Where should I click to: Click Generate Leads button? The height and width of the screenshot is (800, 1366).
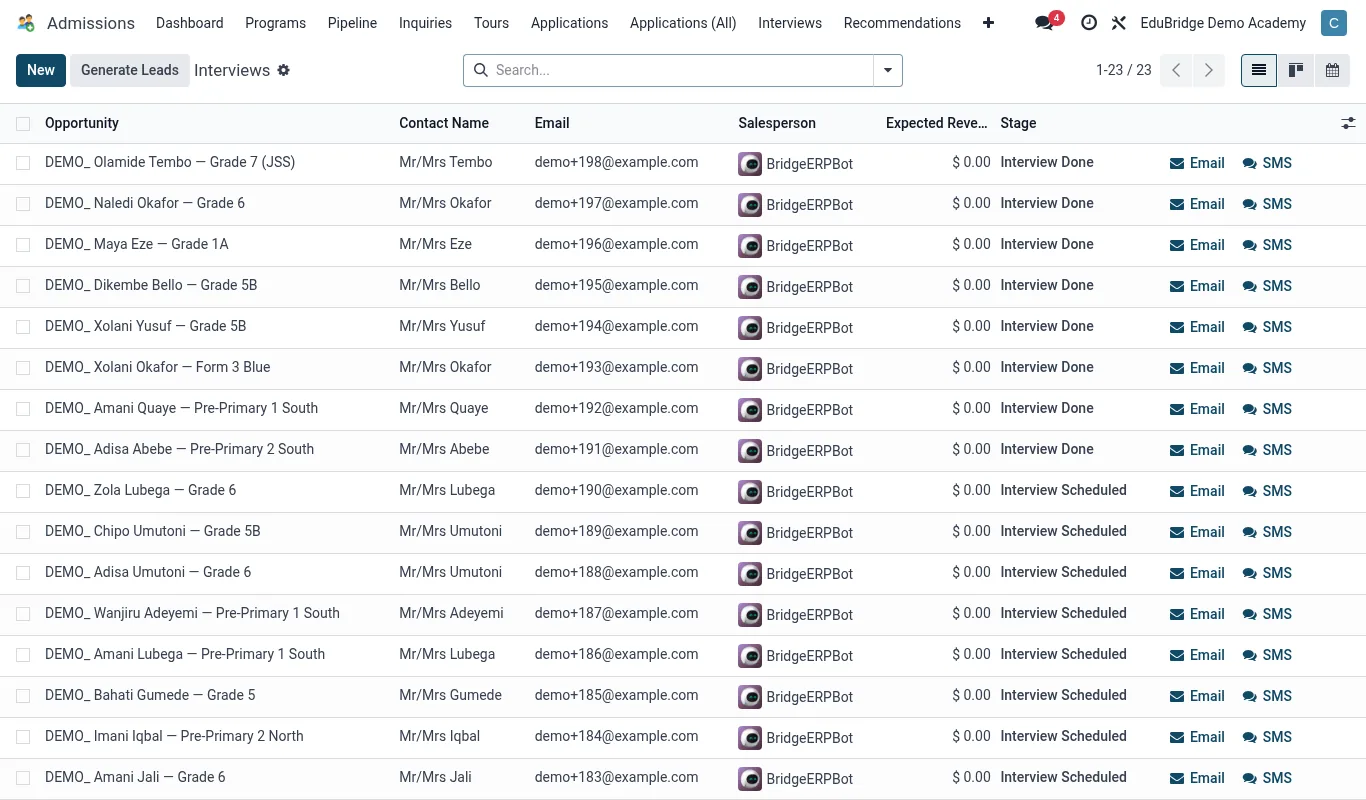click(130, 70)
